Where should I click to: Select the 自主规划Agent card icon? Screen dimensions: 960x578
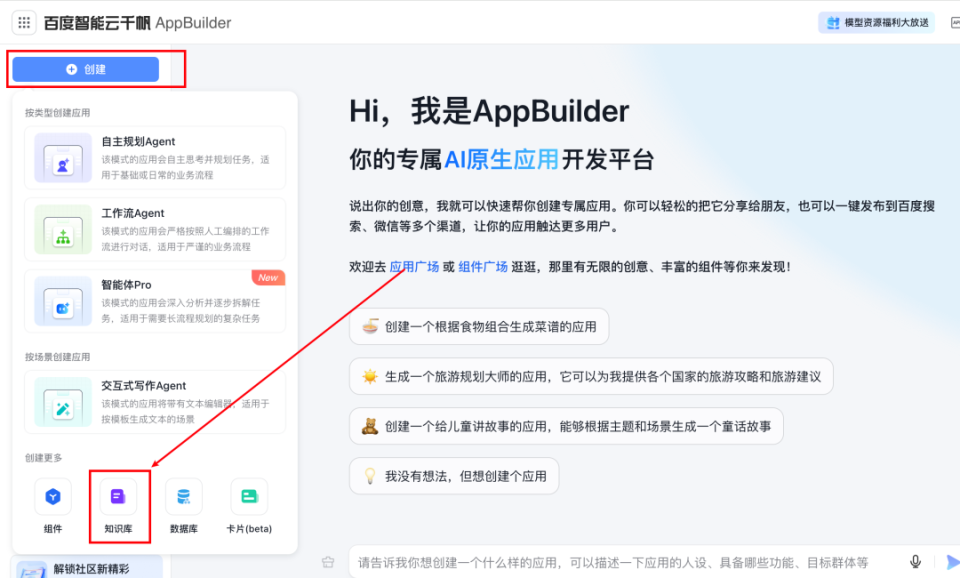point(63,158)
